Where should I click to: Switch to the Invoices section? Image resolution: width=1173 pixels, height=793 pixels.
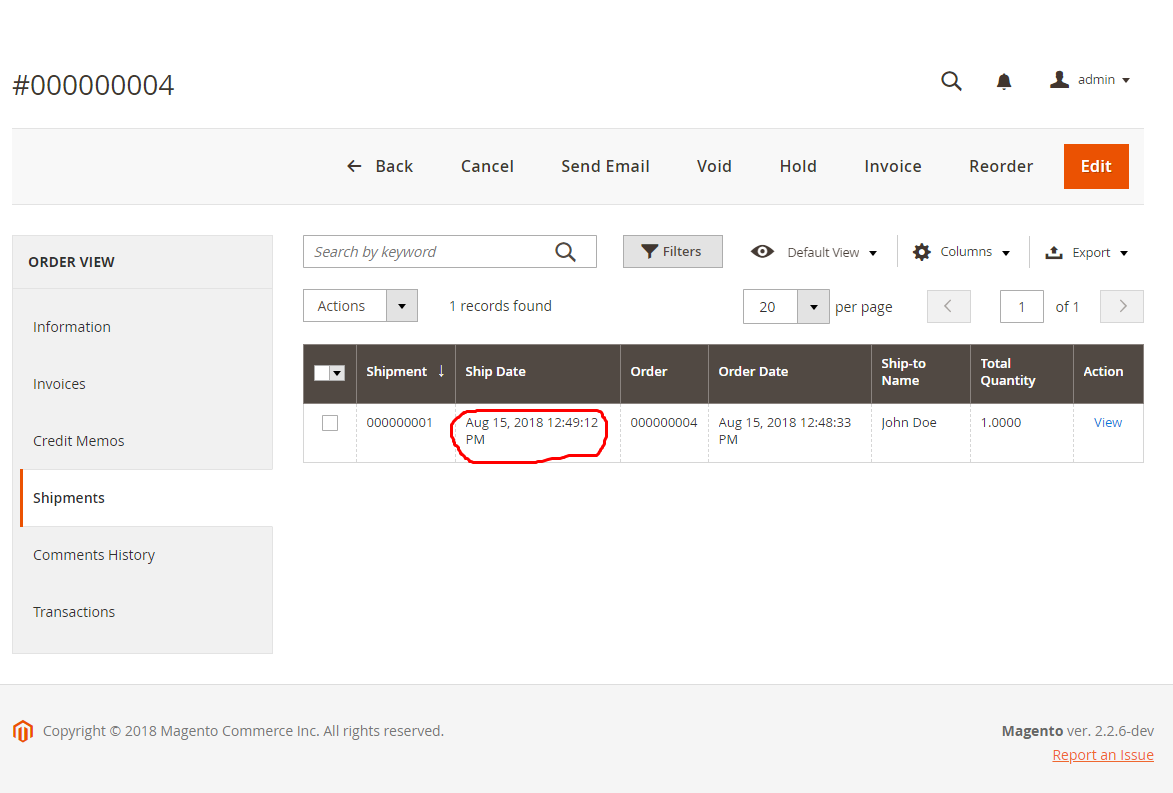59,383
